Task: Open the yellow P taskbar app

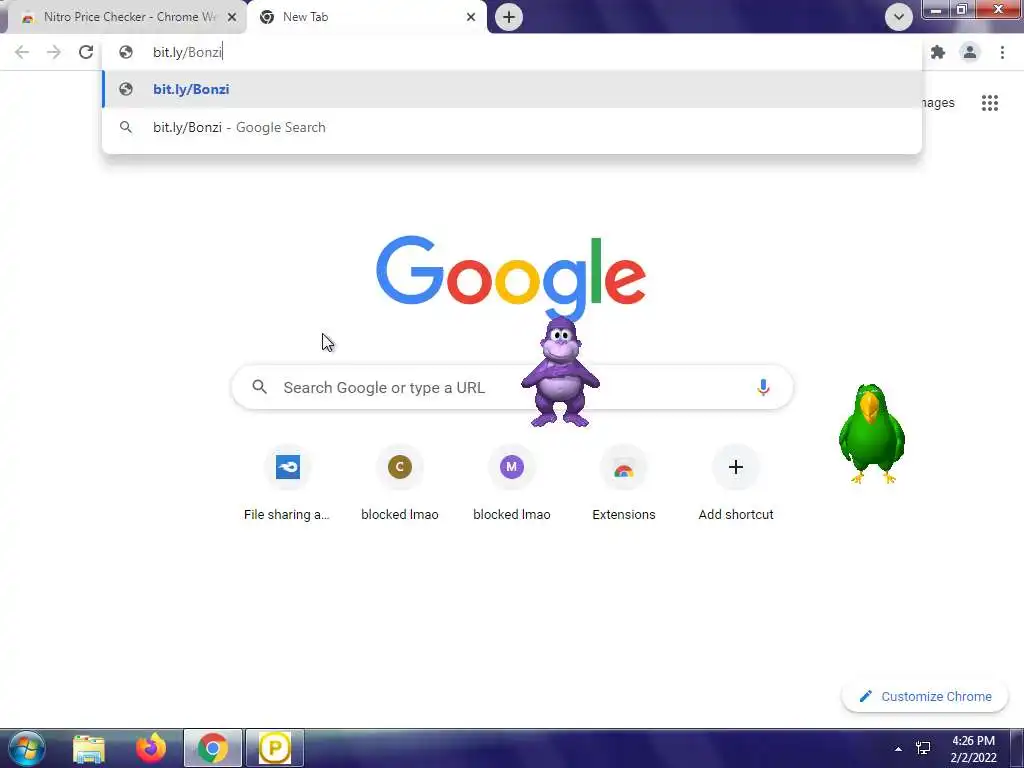Action: coord(275,748)
